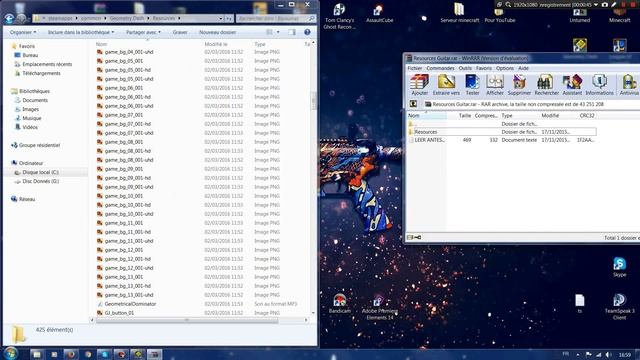Click the Windows Start button
Image resolution: width=640 pixels, height=360 pixels.
click(11, 353)
